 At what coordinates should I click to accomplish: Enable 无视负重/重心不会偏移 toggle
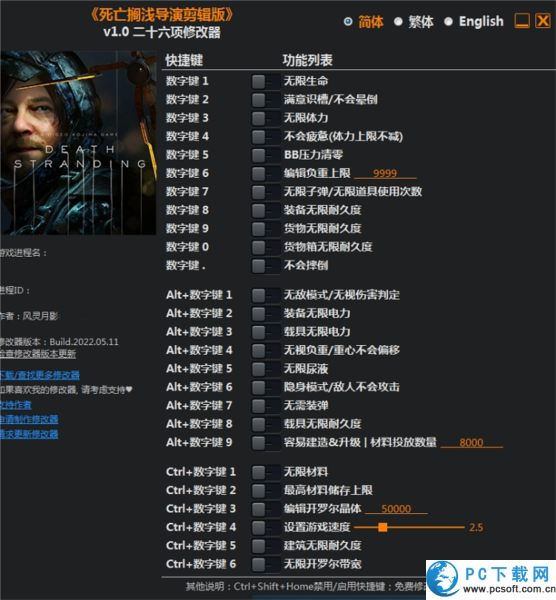point(265,350)
